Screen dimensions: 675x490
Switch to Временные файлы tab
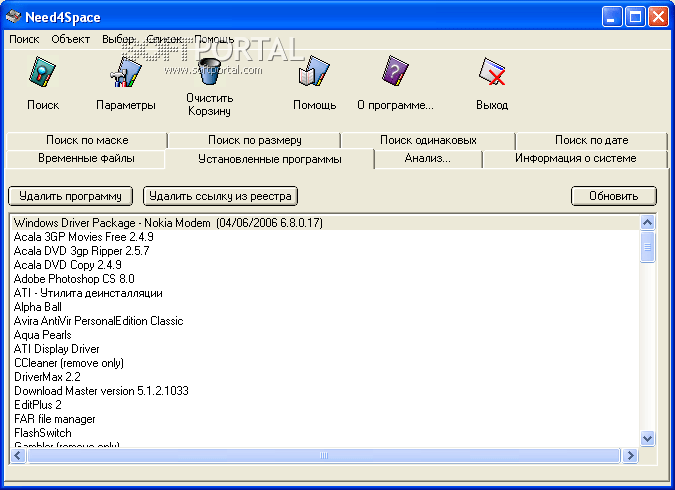86,158
